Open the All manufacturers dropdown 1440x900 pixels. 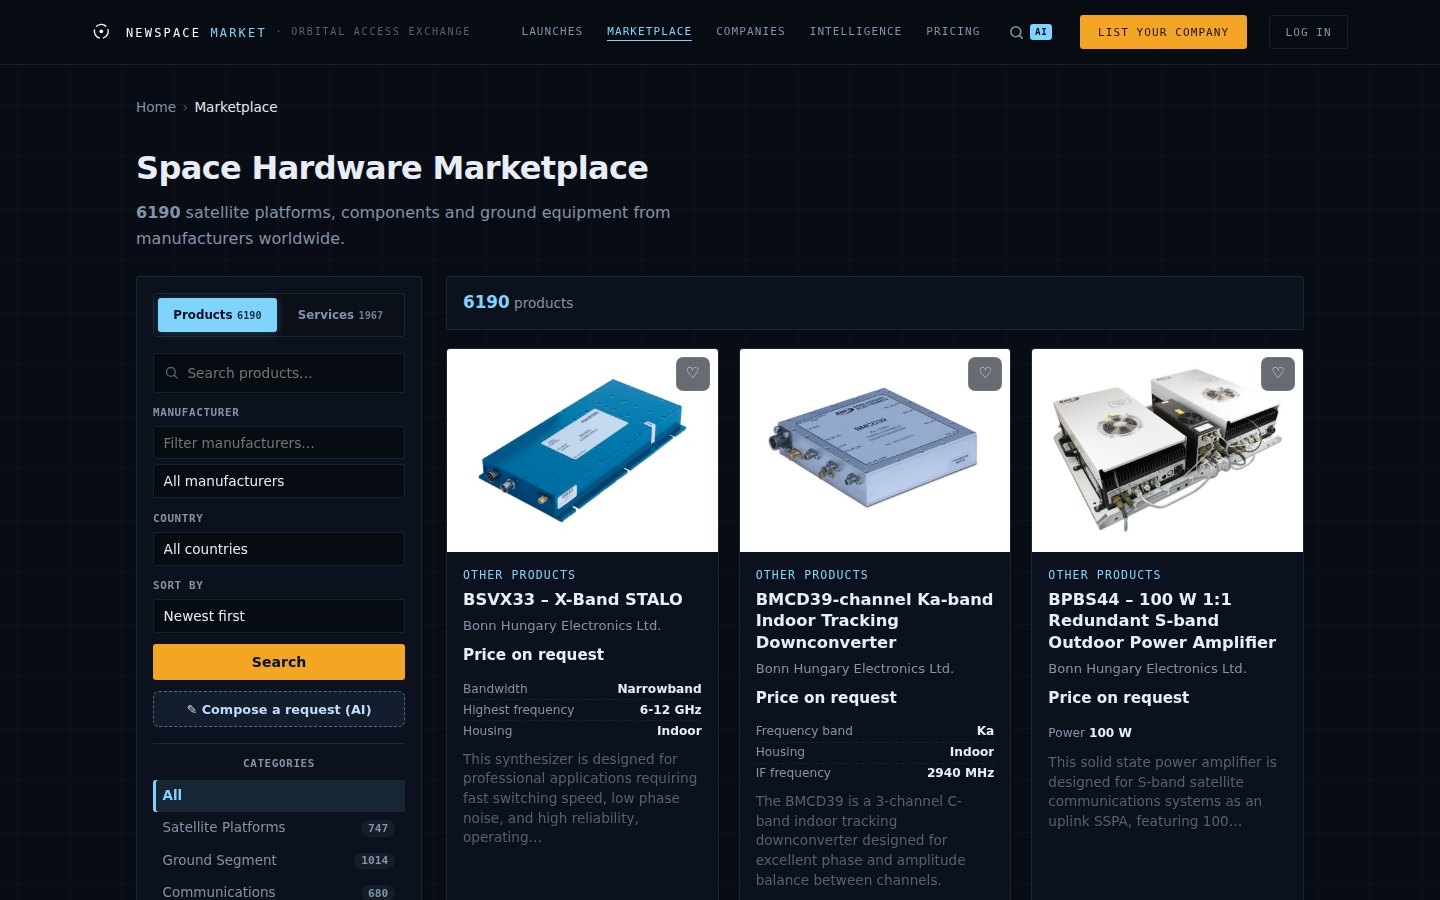pyautogui.click(x=279, y=481)
